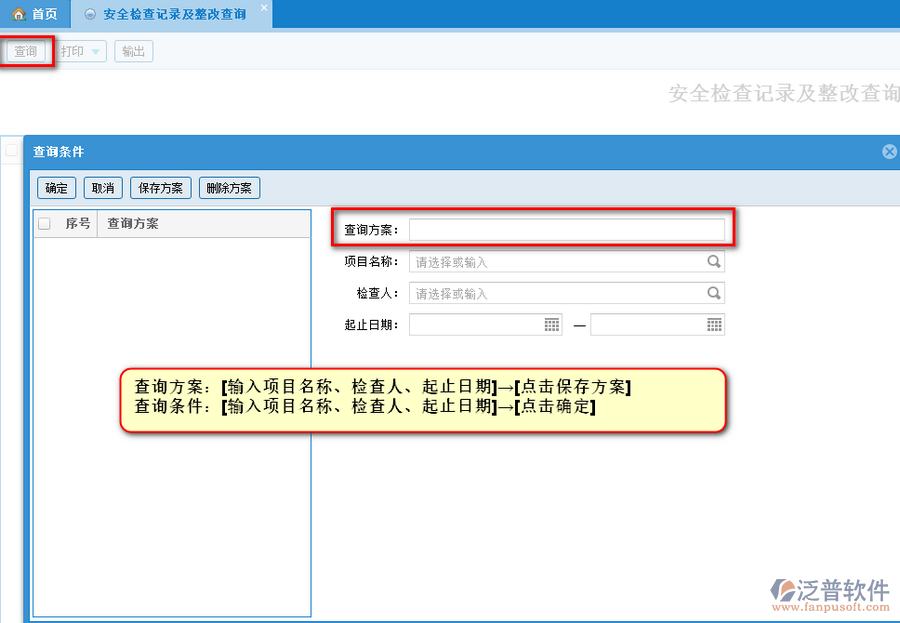
Task: Confirm query with 确定 button
Action: pos(56,188)
